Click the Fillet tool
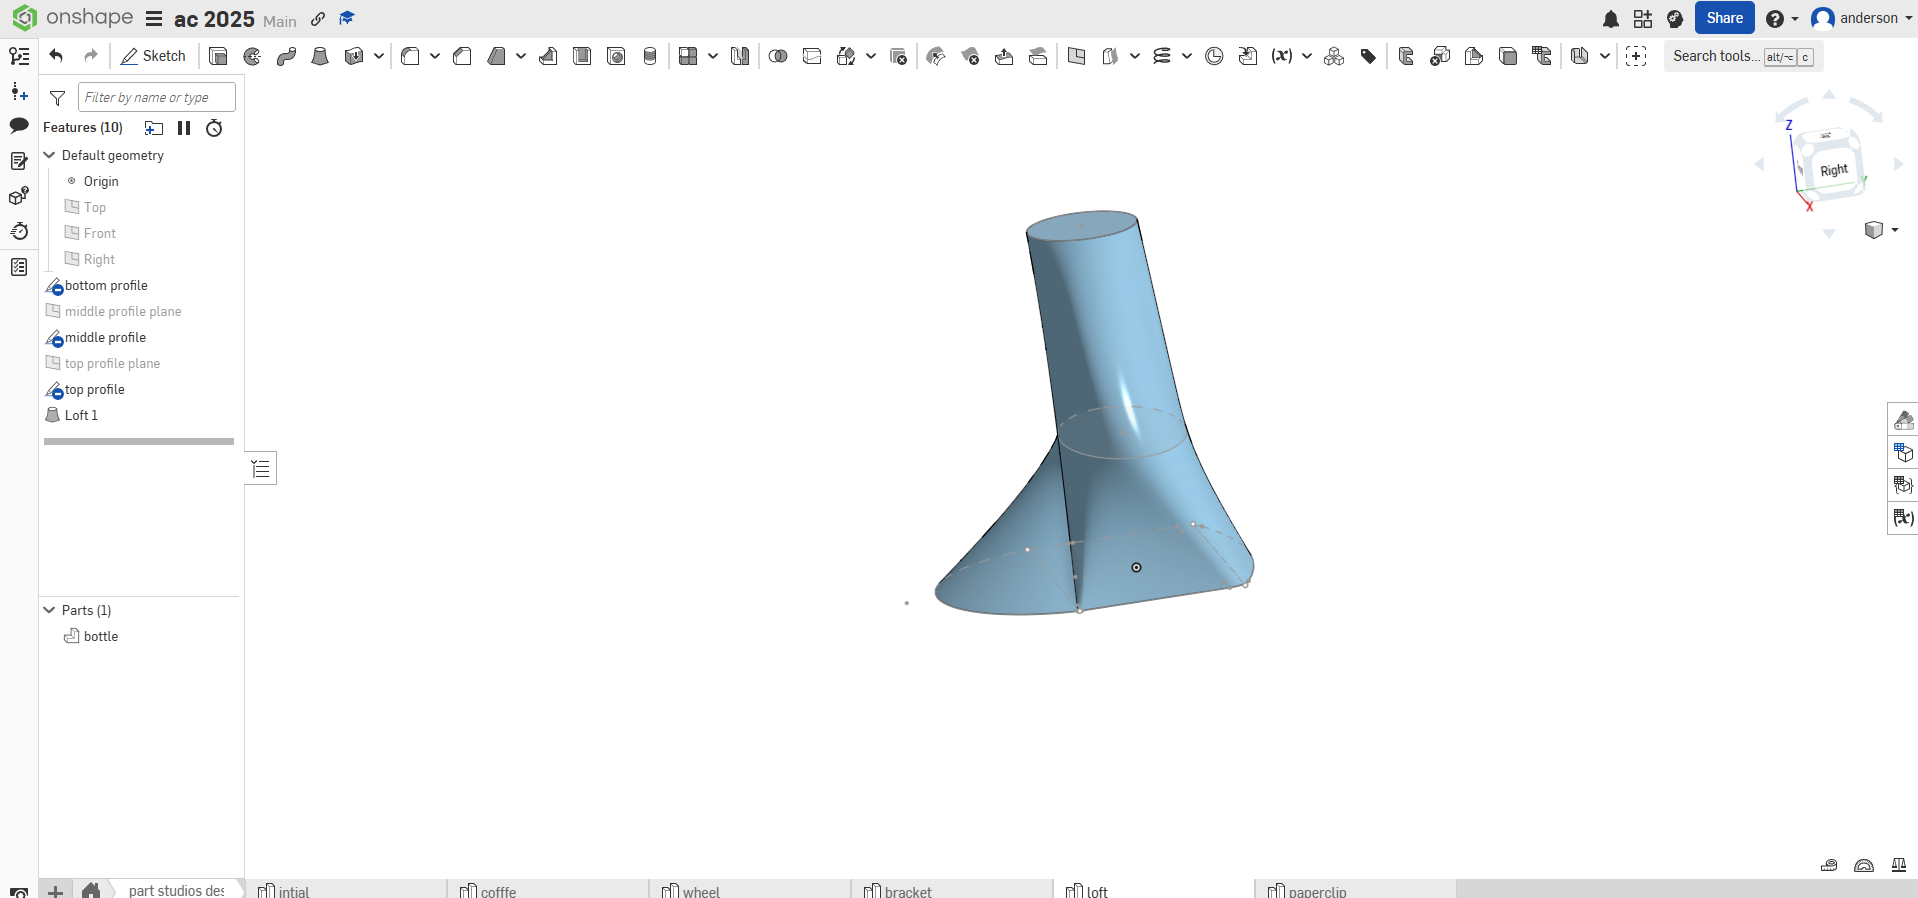 pyautogui.click(x=410, y=56)
